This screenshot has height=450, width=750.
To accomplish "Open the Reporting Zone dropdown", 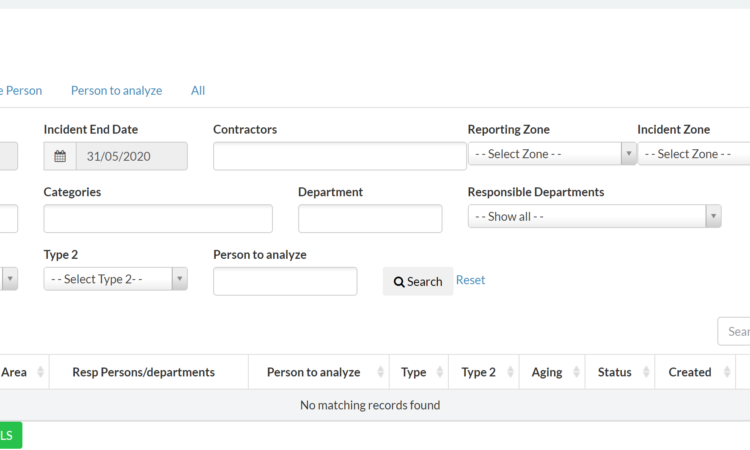I will click(x=552, y=154).
